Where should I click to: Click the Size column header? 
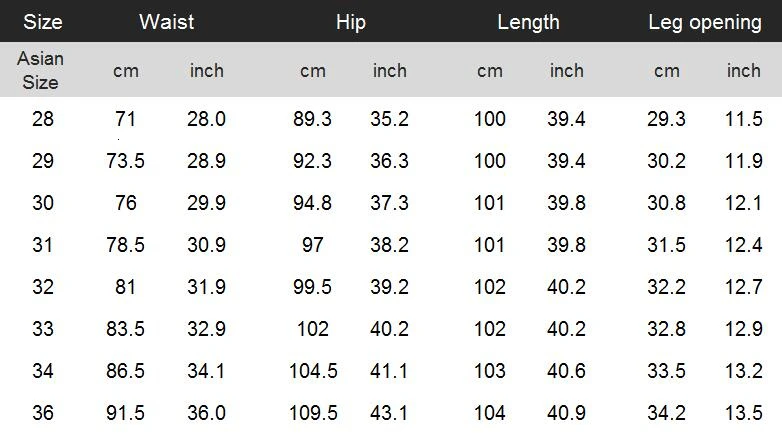coord(43,22)
